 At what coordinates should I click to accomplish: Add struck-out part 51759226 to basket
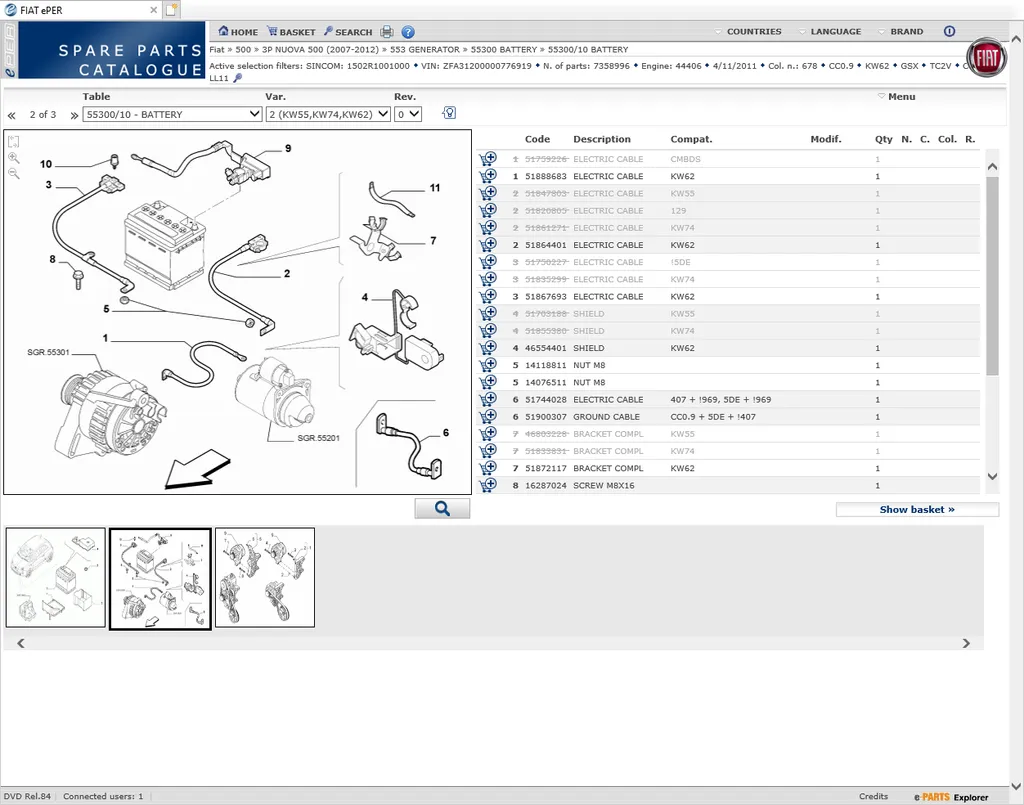(x=488, y=159)
